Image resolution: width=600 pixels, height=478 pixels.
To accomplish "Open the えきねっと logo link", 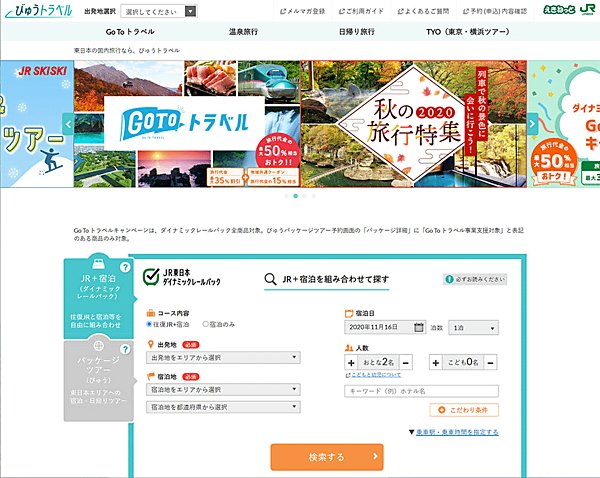I will point(559,10).
